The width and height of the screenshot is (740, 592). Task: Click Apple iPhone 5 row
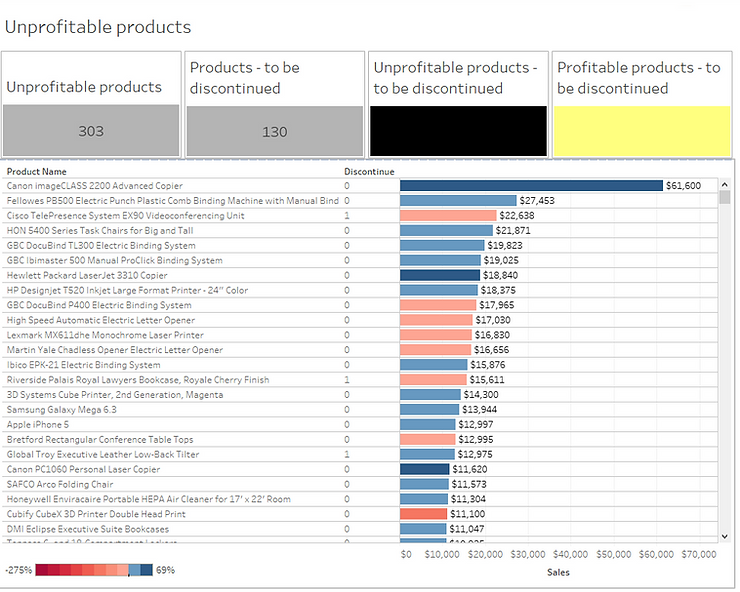tap(38, 424)
